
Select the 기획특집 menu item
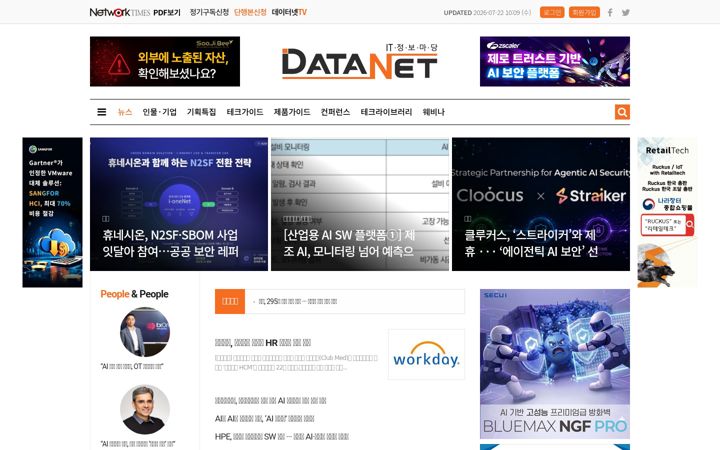pyautogui.click(x=201, y=112)
